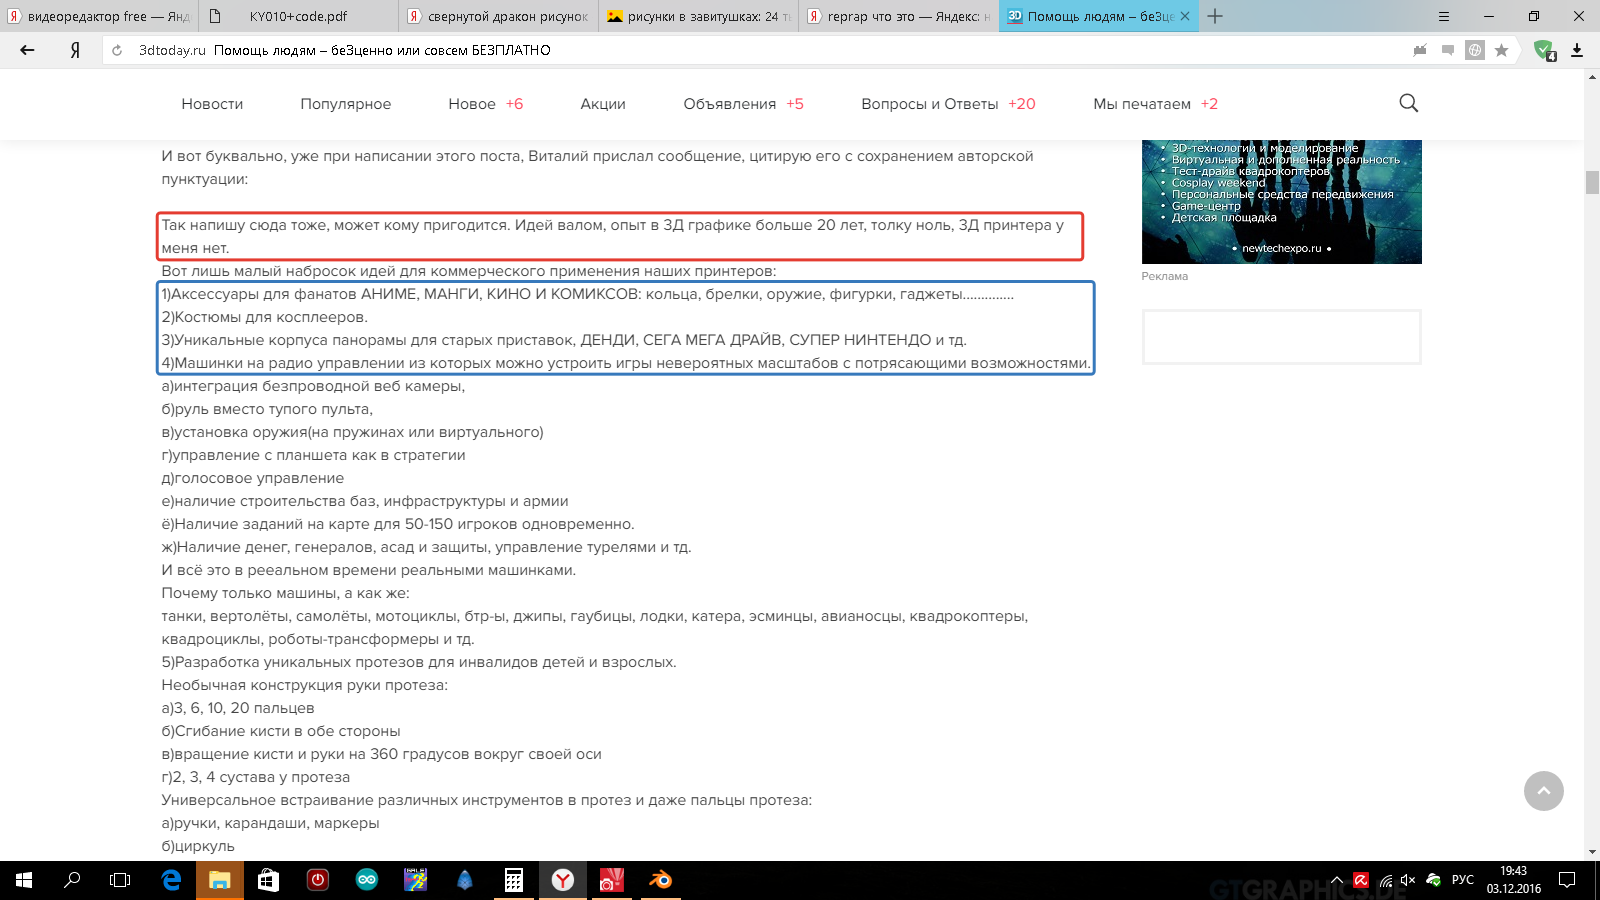Open the Wi-Fi network tray icon

click(x=1385, y=880)
